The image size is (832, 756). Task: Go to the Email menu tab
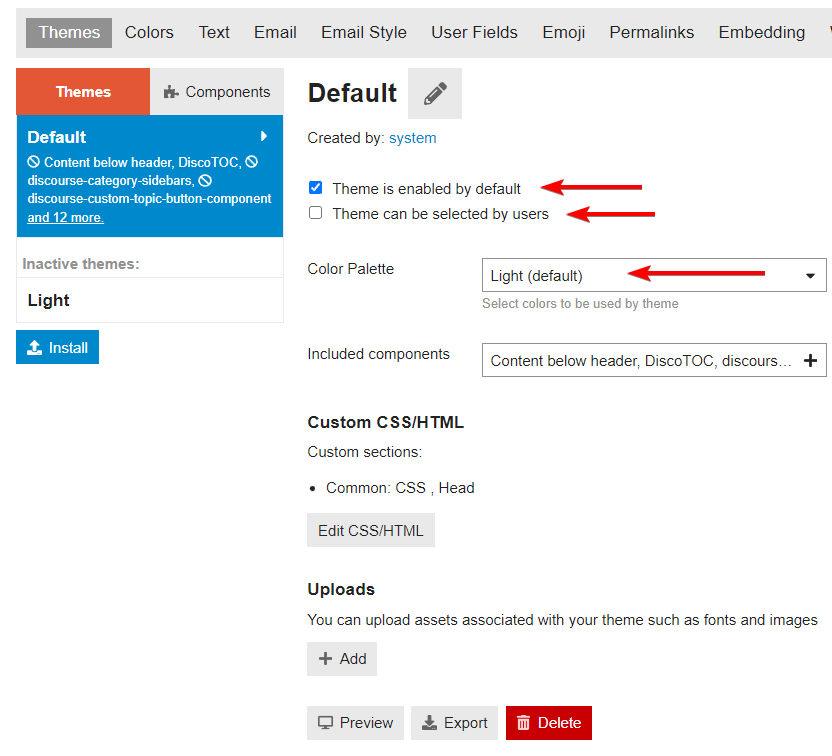point(275,32)
